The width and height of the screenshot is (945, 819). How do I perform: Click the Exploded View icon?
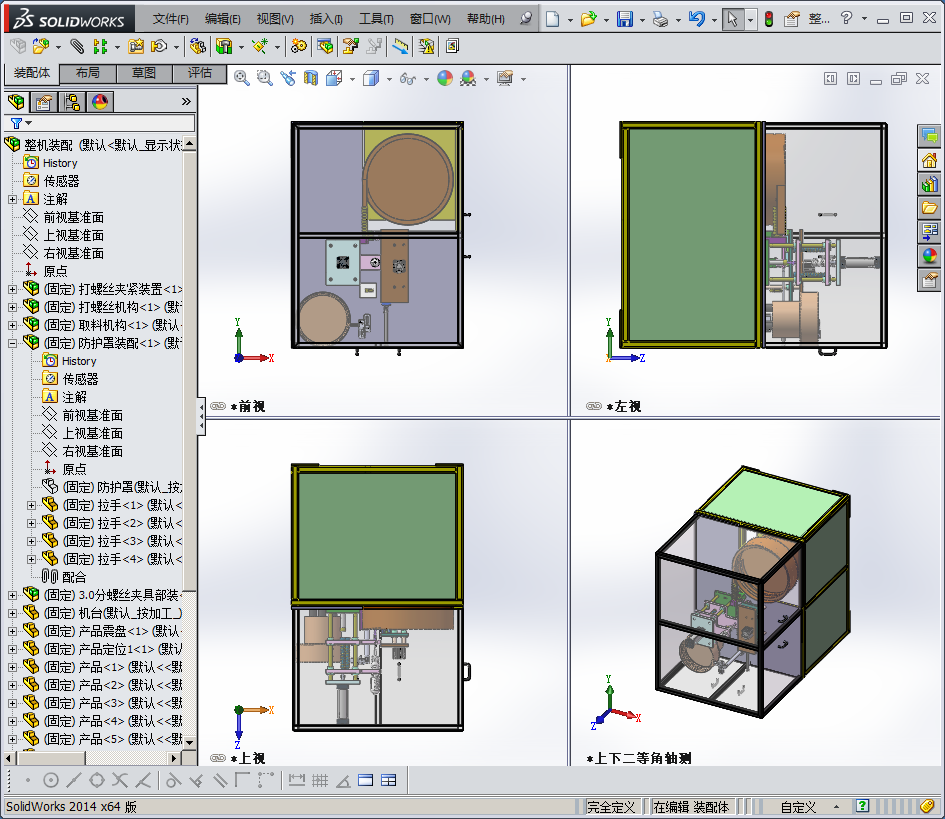coord(351,46)
